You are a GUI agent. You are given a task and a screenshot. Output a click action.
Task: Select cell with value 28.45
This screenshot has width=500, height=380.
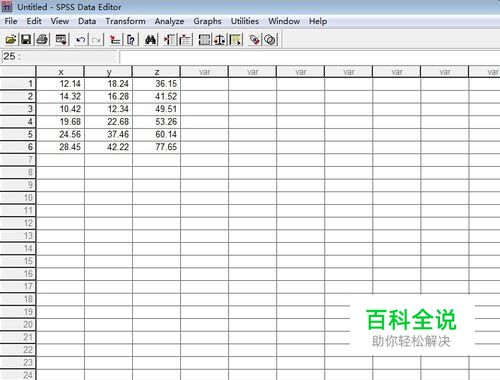60,147
